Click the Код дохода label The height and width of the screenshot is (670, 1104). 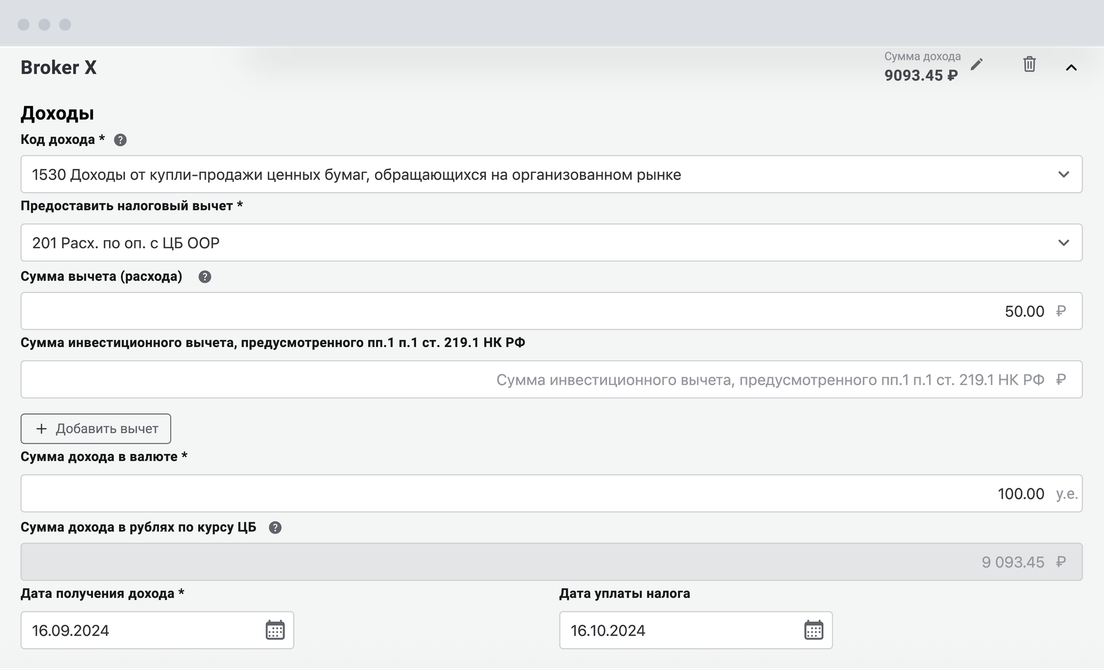click(x=63, y=139)
